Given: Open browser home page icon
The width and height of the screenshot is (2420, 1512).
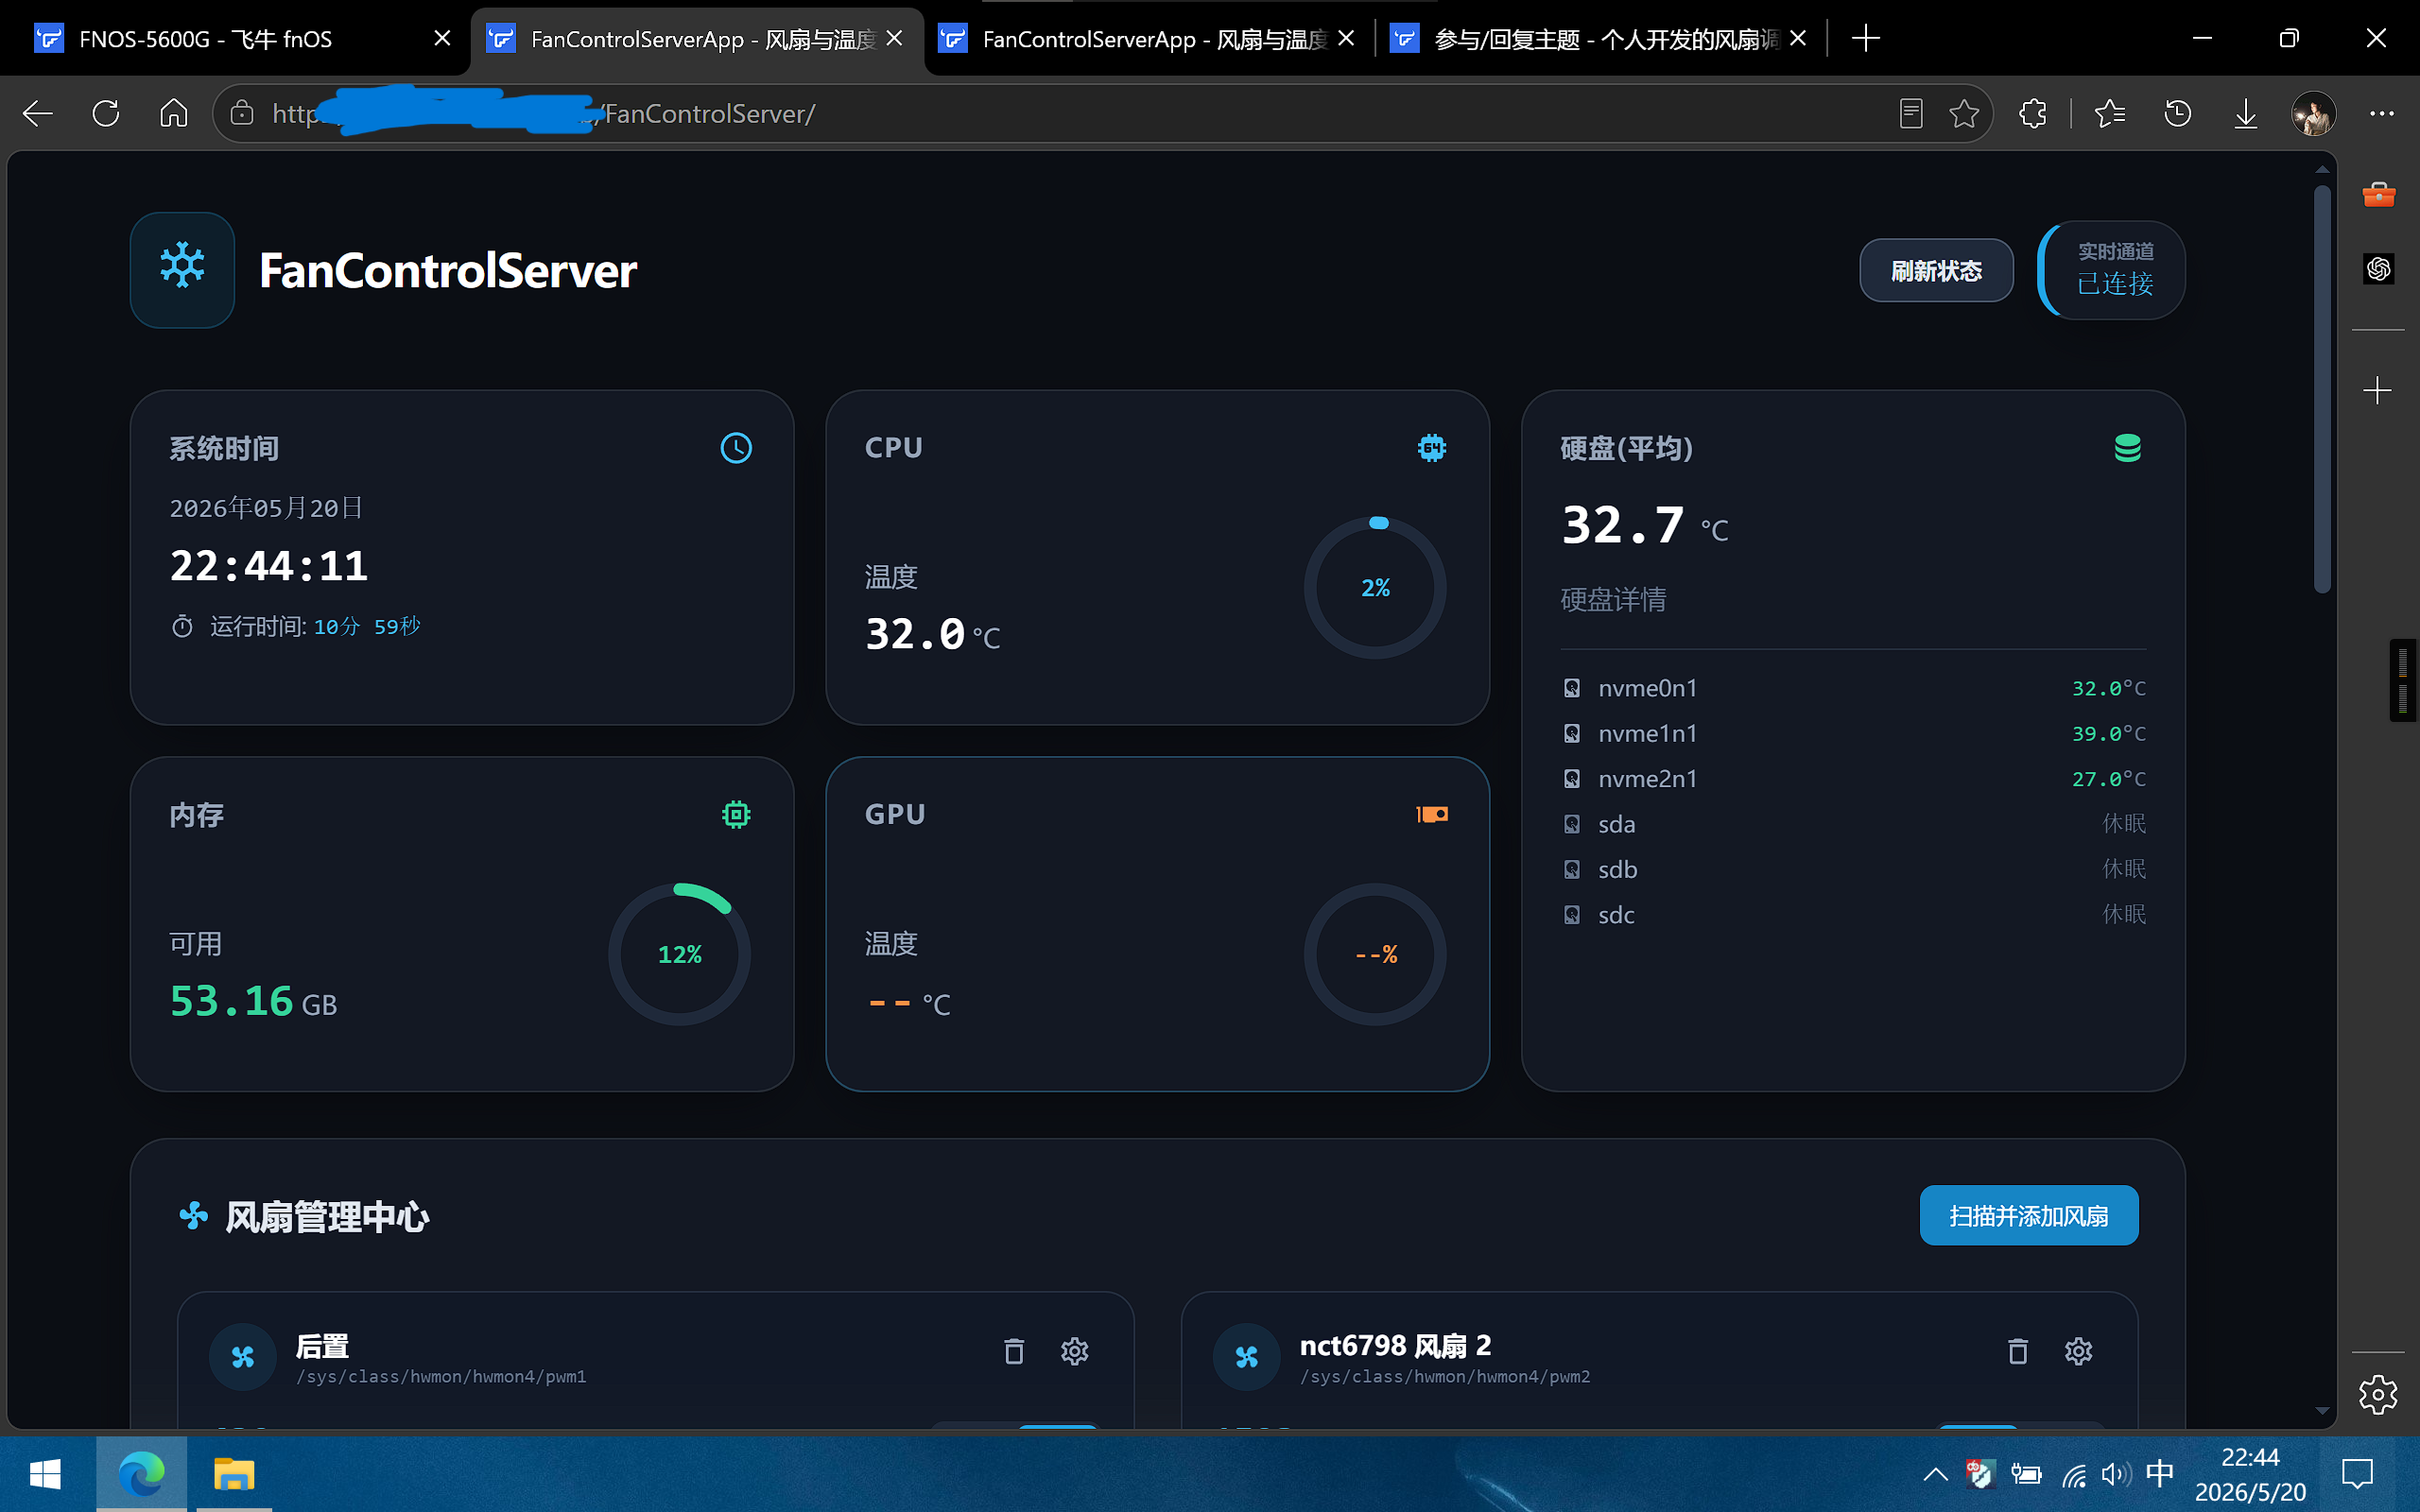Looking at the screenshot, I should 174,113.
